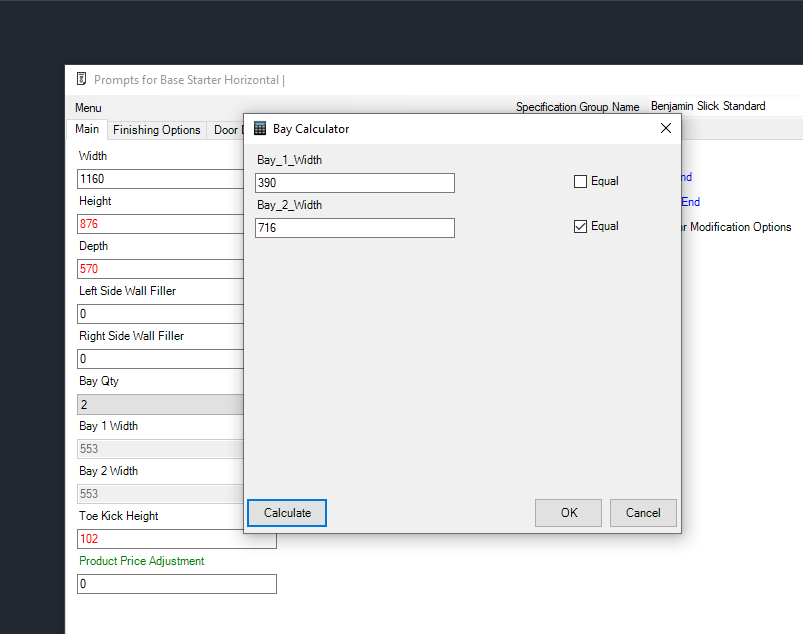
Task: Switch to the Finishing Options tab
Action: click(156, 130)
